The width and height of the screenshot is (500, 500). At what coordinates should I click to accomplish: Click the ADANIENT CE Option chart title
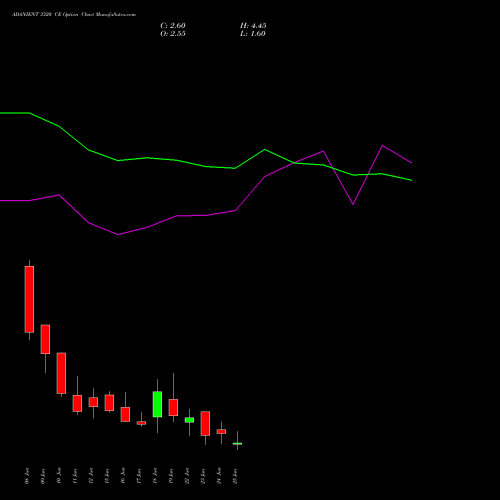74,15
